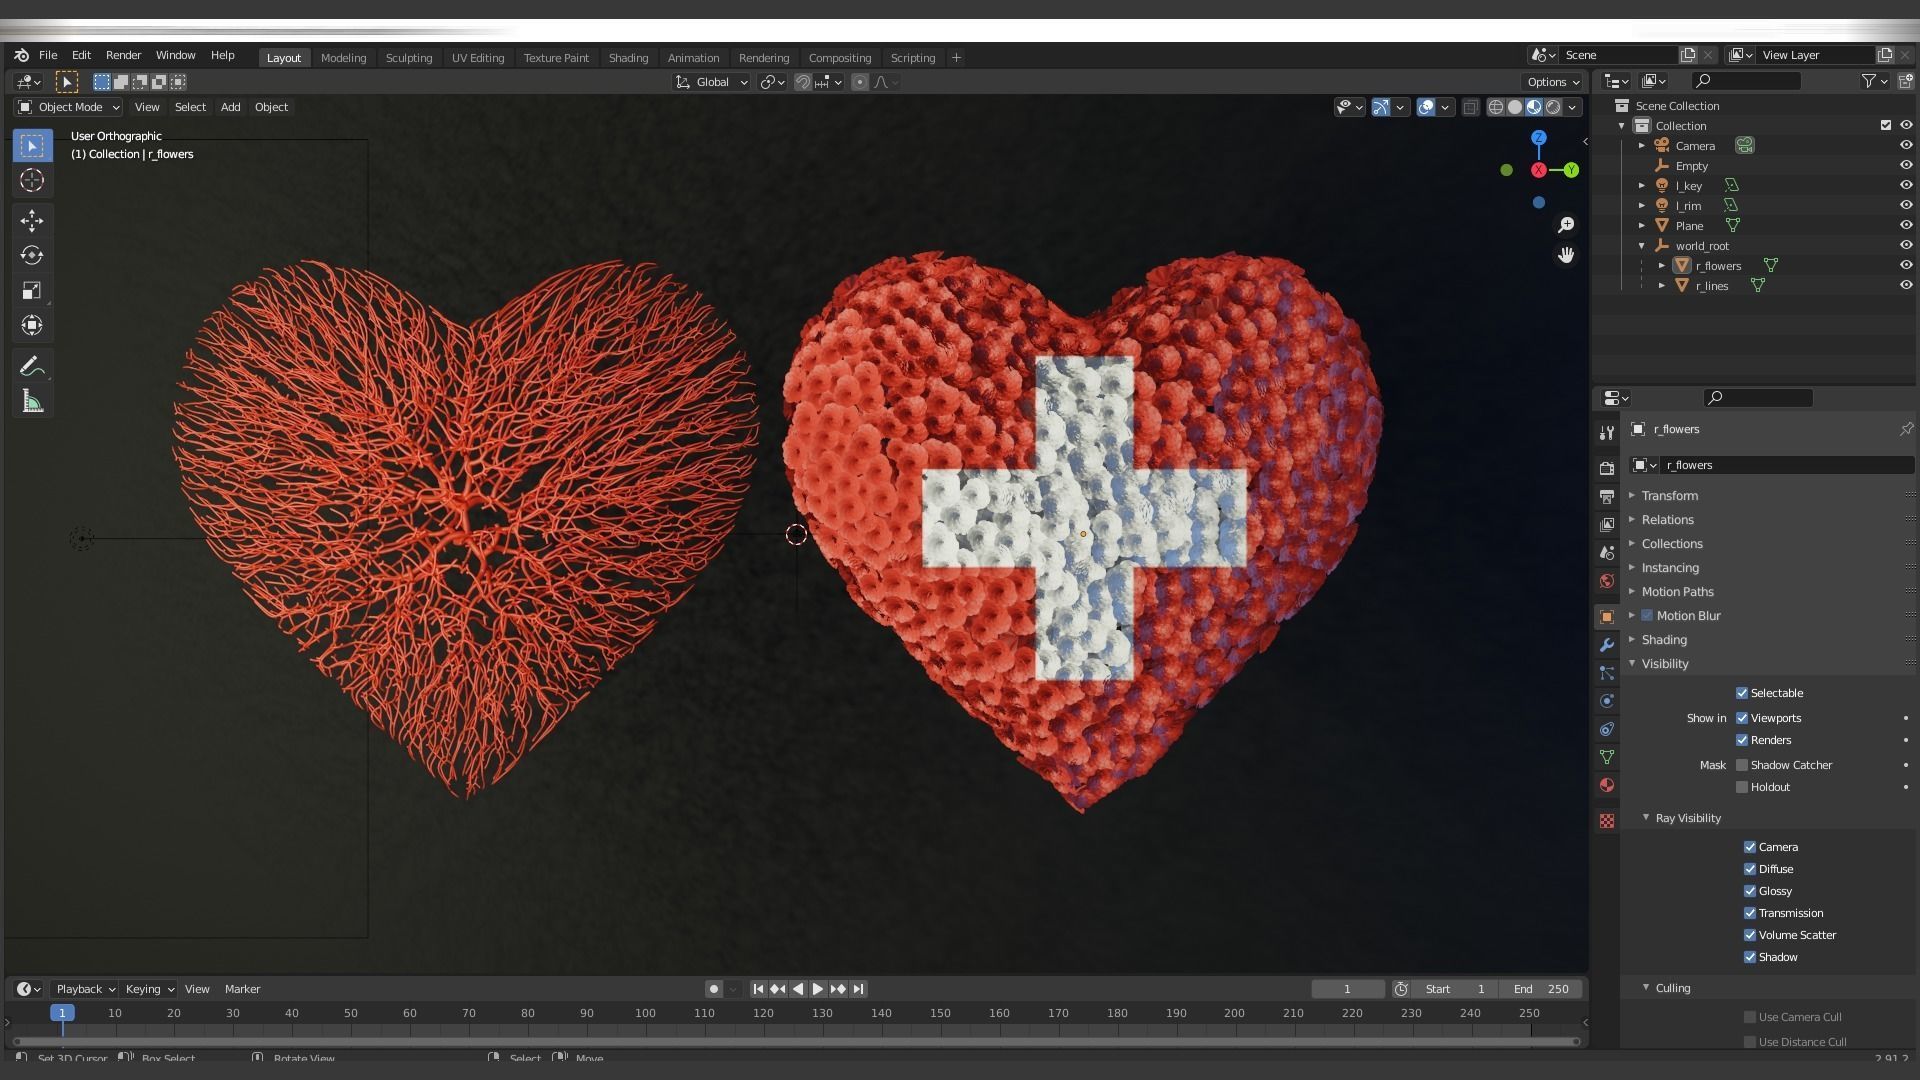
Task: Play the animation forward
Action: [817, 989]
